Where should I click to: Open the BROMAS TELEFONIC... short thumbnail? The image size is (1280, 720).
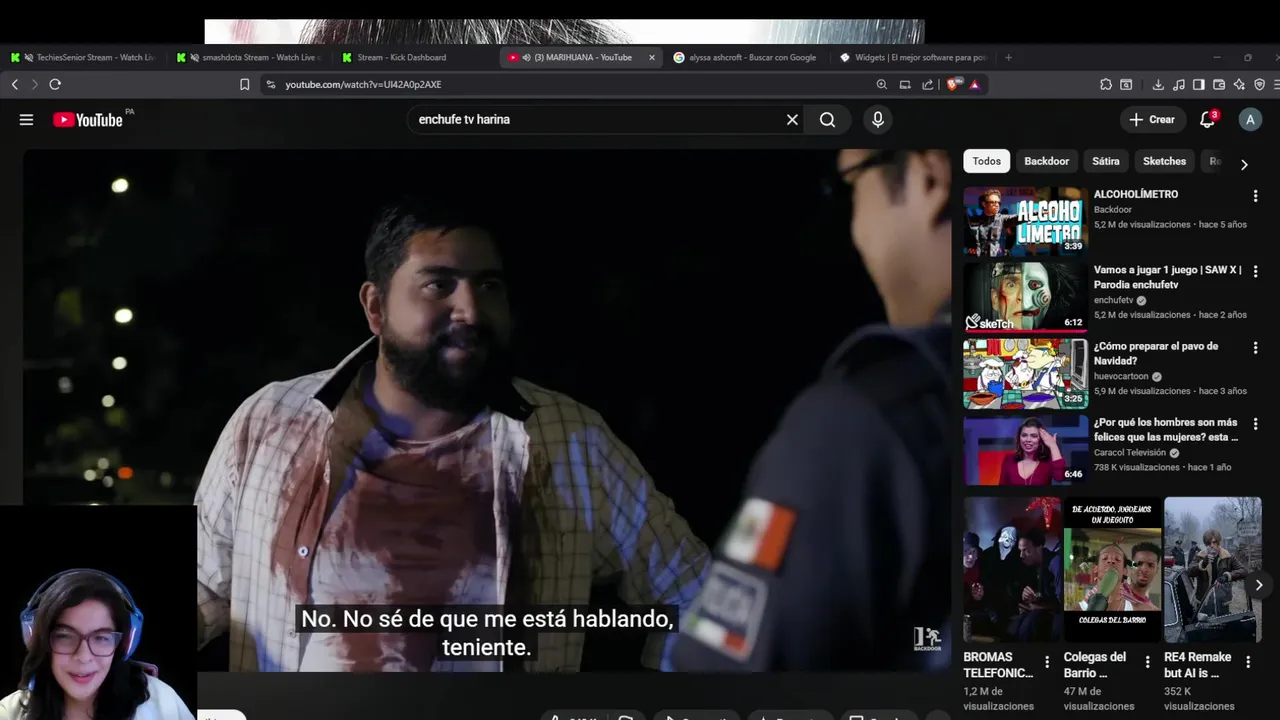tap(1012, 569)
